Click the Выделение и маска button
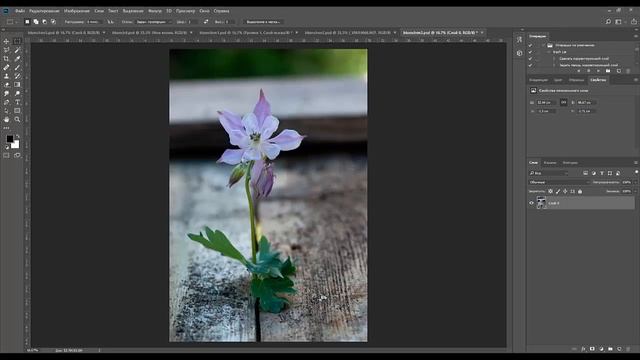This screenshot has height=360, width=640. coord(263,22)
